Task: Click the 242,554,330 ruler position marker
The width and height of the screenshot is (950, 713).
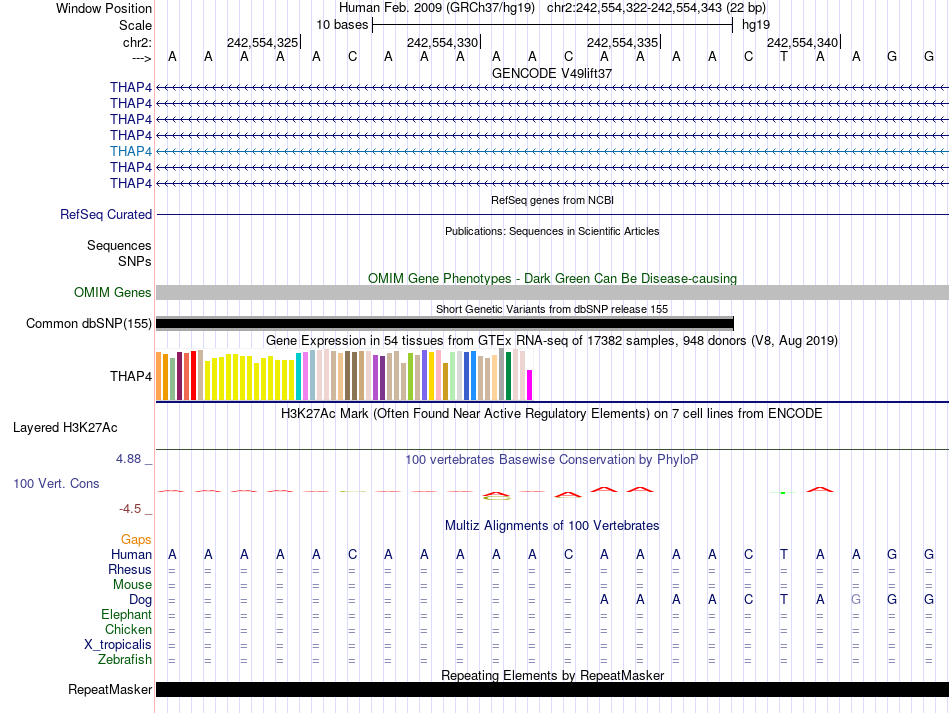Action: coord(443,43)
